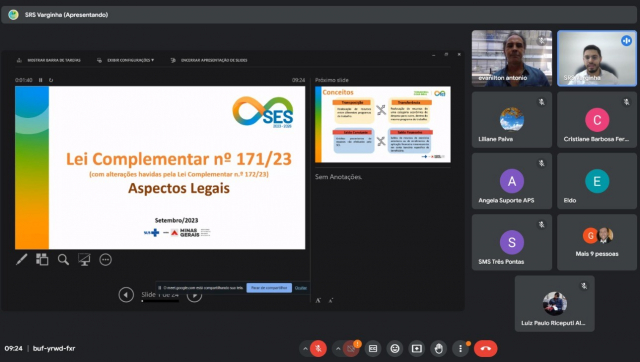640x362 pixels.
Task: Click the zoom into slide magnifier
Action: point(63,260)
